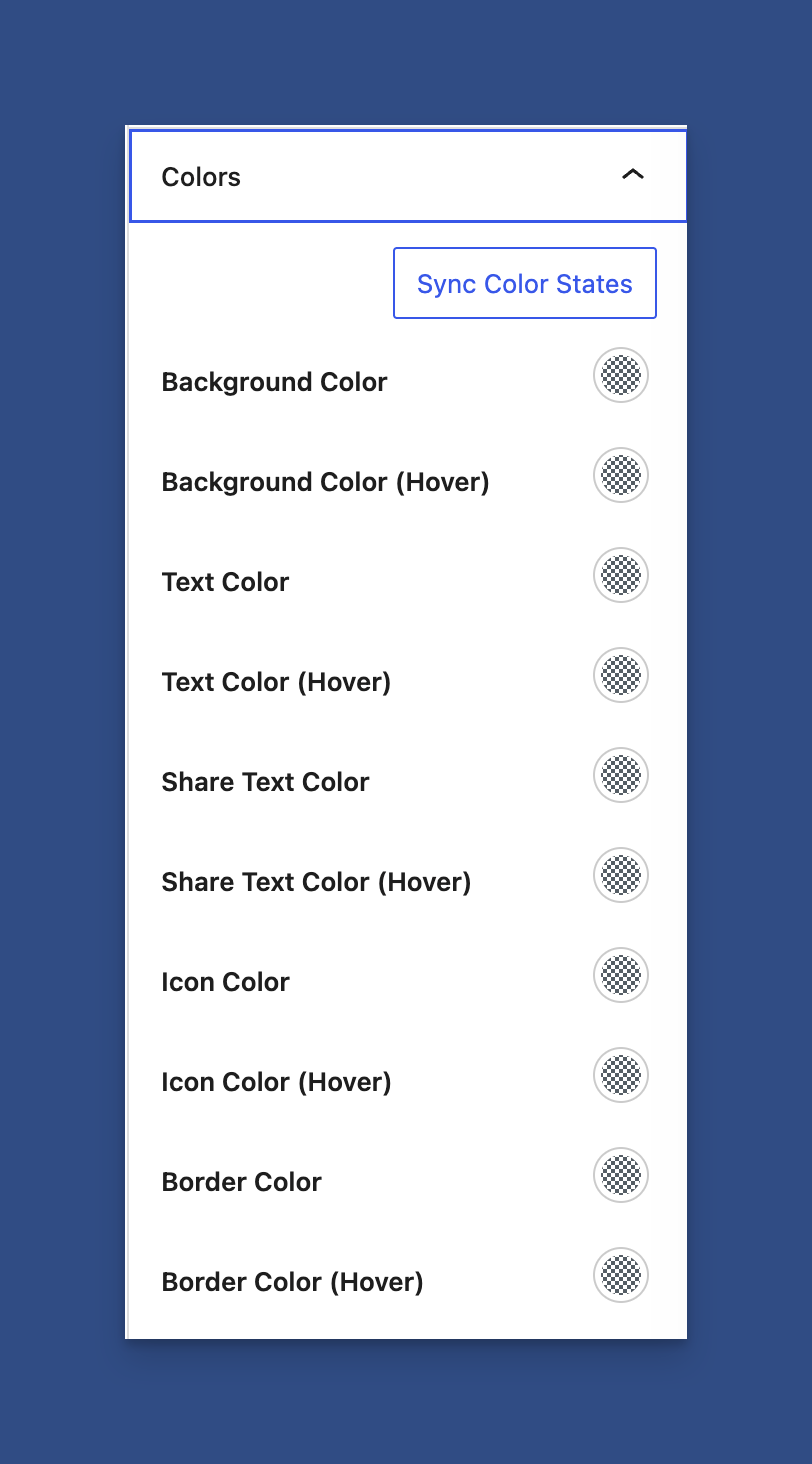Pick the Background Color (Hover) swatch
The width and height of the screenshot is (812, 1464).
click(x=621, y=476)
